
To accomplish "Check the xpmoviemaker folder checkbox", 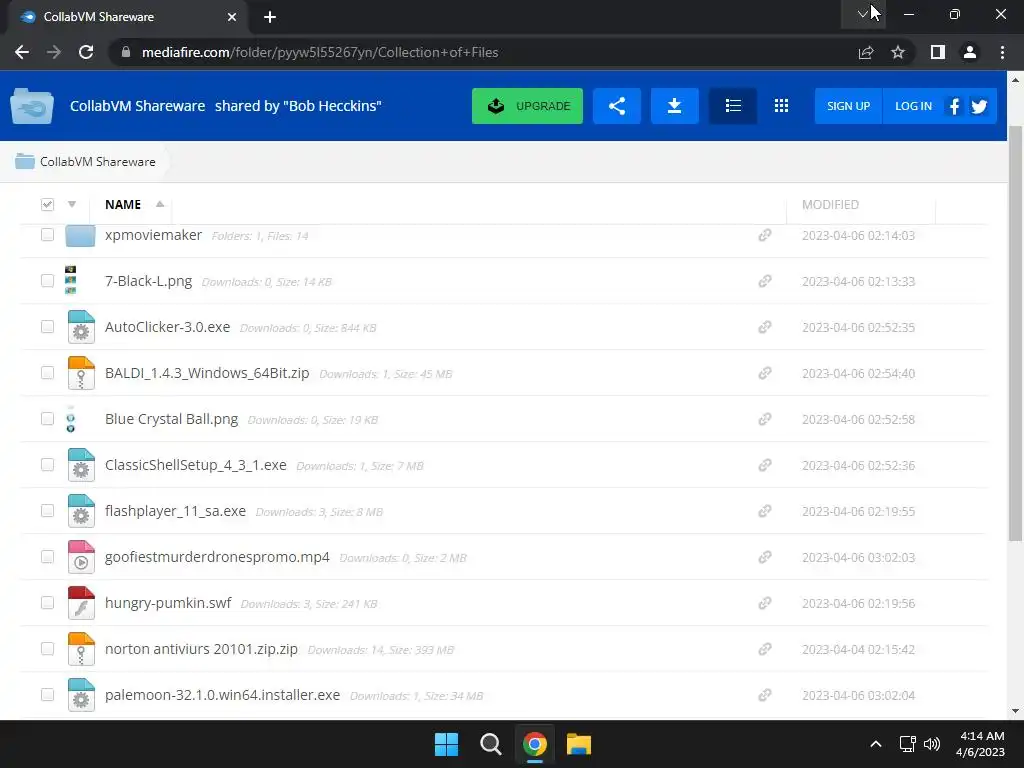I will [47, 234].
